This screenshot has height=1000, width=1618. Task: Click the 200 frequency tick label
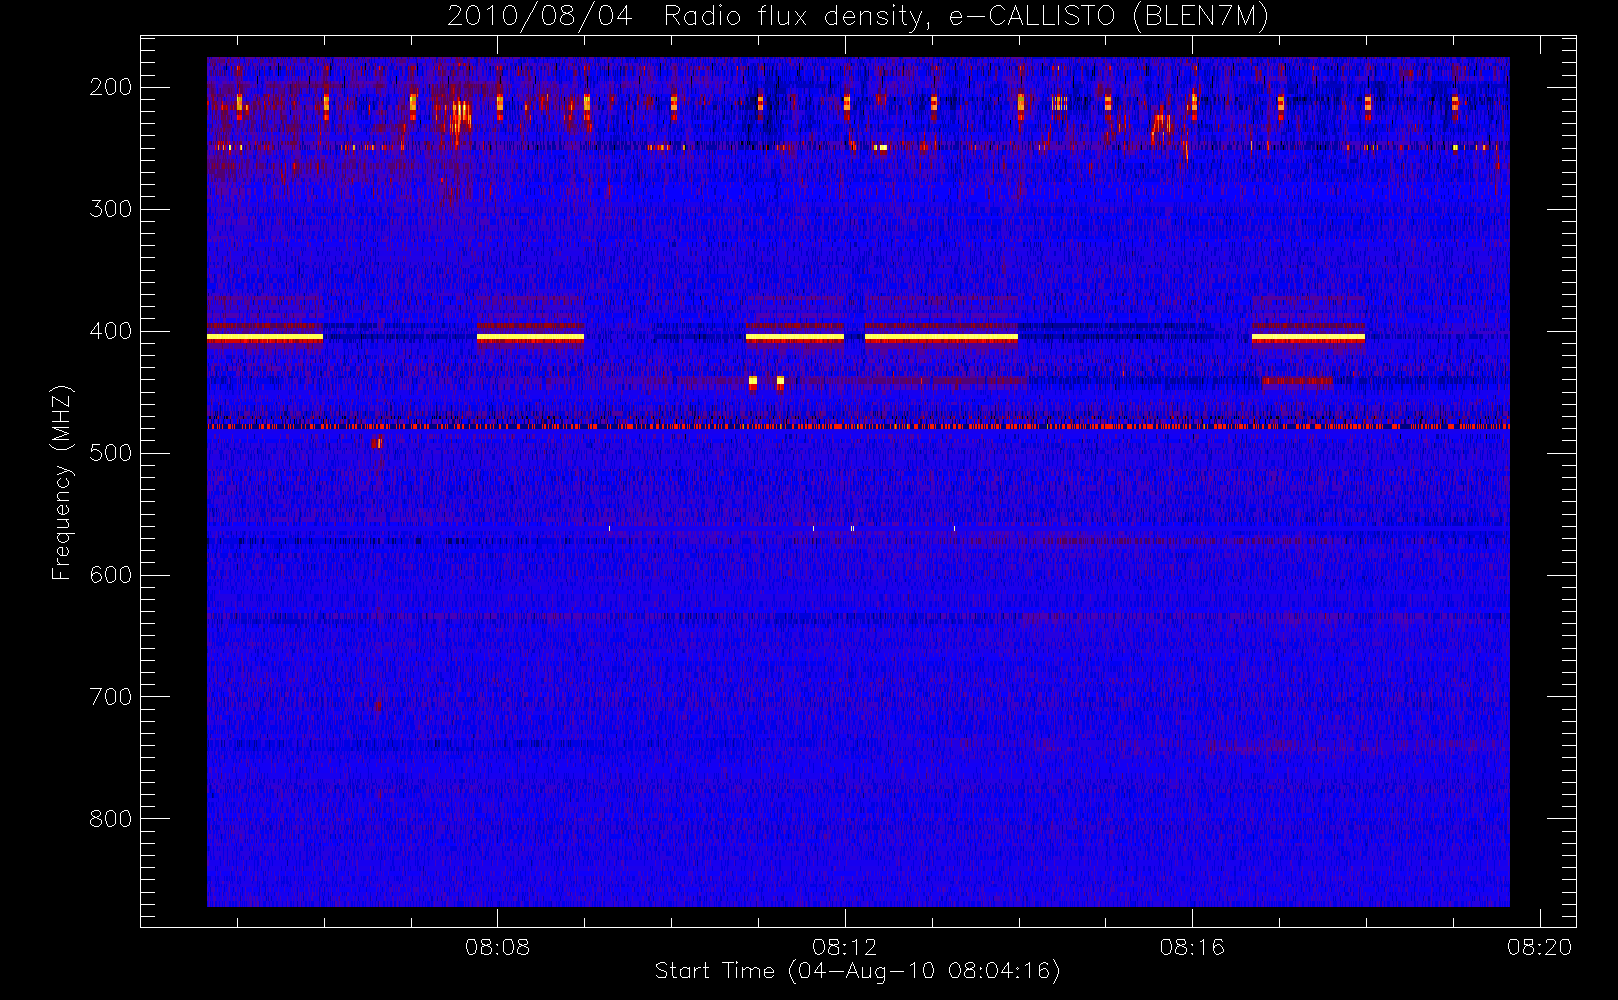click(x=110, y=87)
